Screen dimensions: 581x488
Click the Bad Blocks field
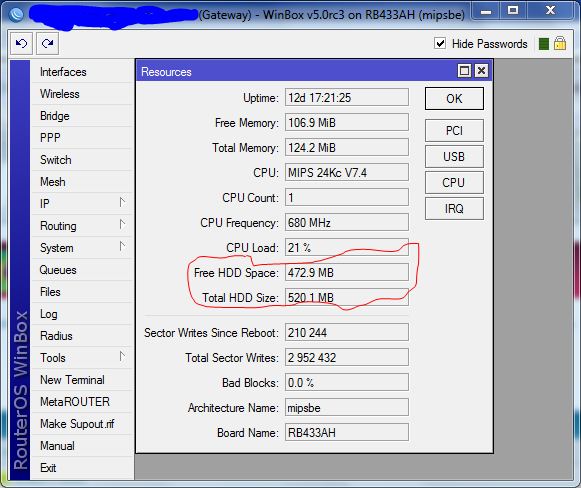tap(347, 382)
